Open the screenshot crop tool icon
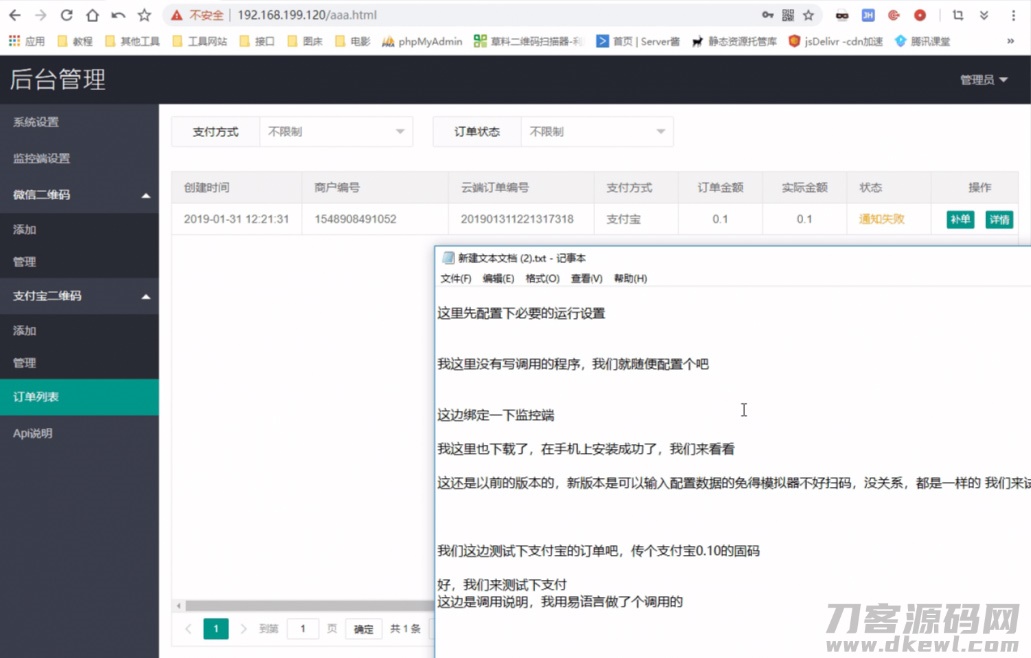 click(x=956, y=15)
